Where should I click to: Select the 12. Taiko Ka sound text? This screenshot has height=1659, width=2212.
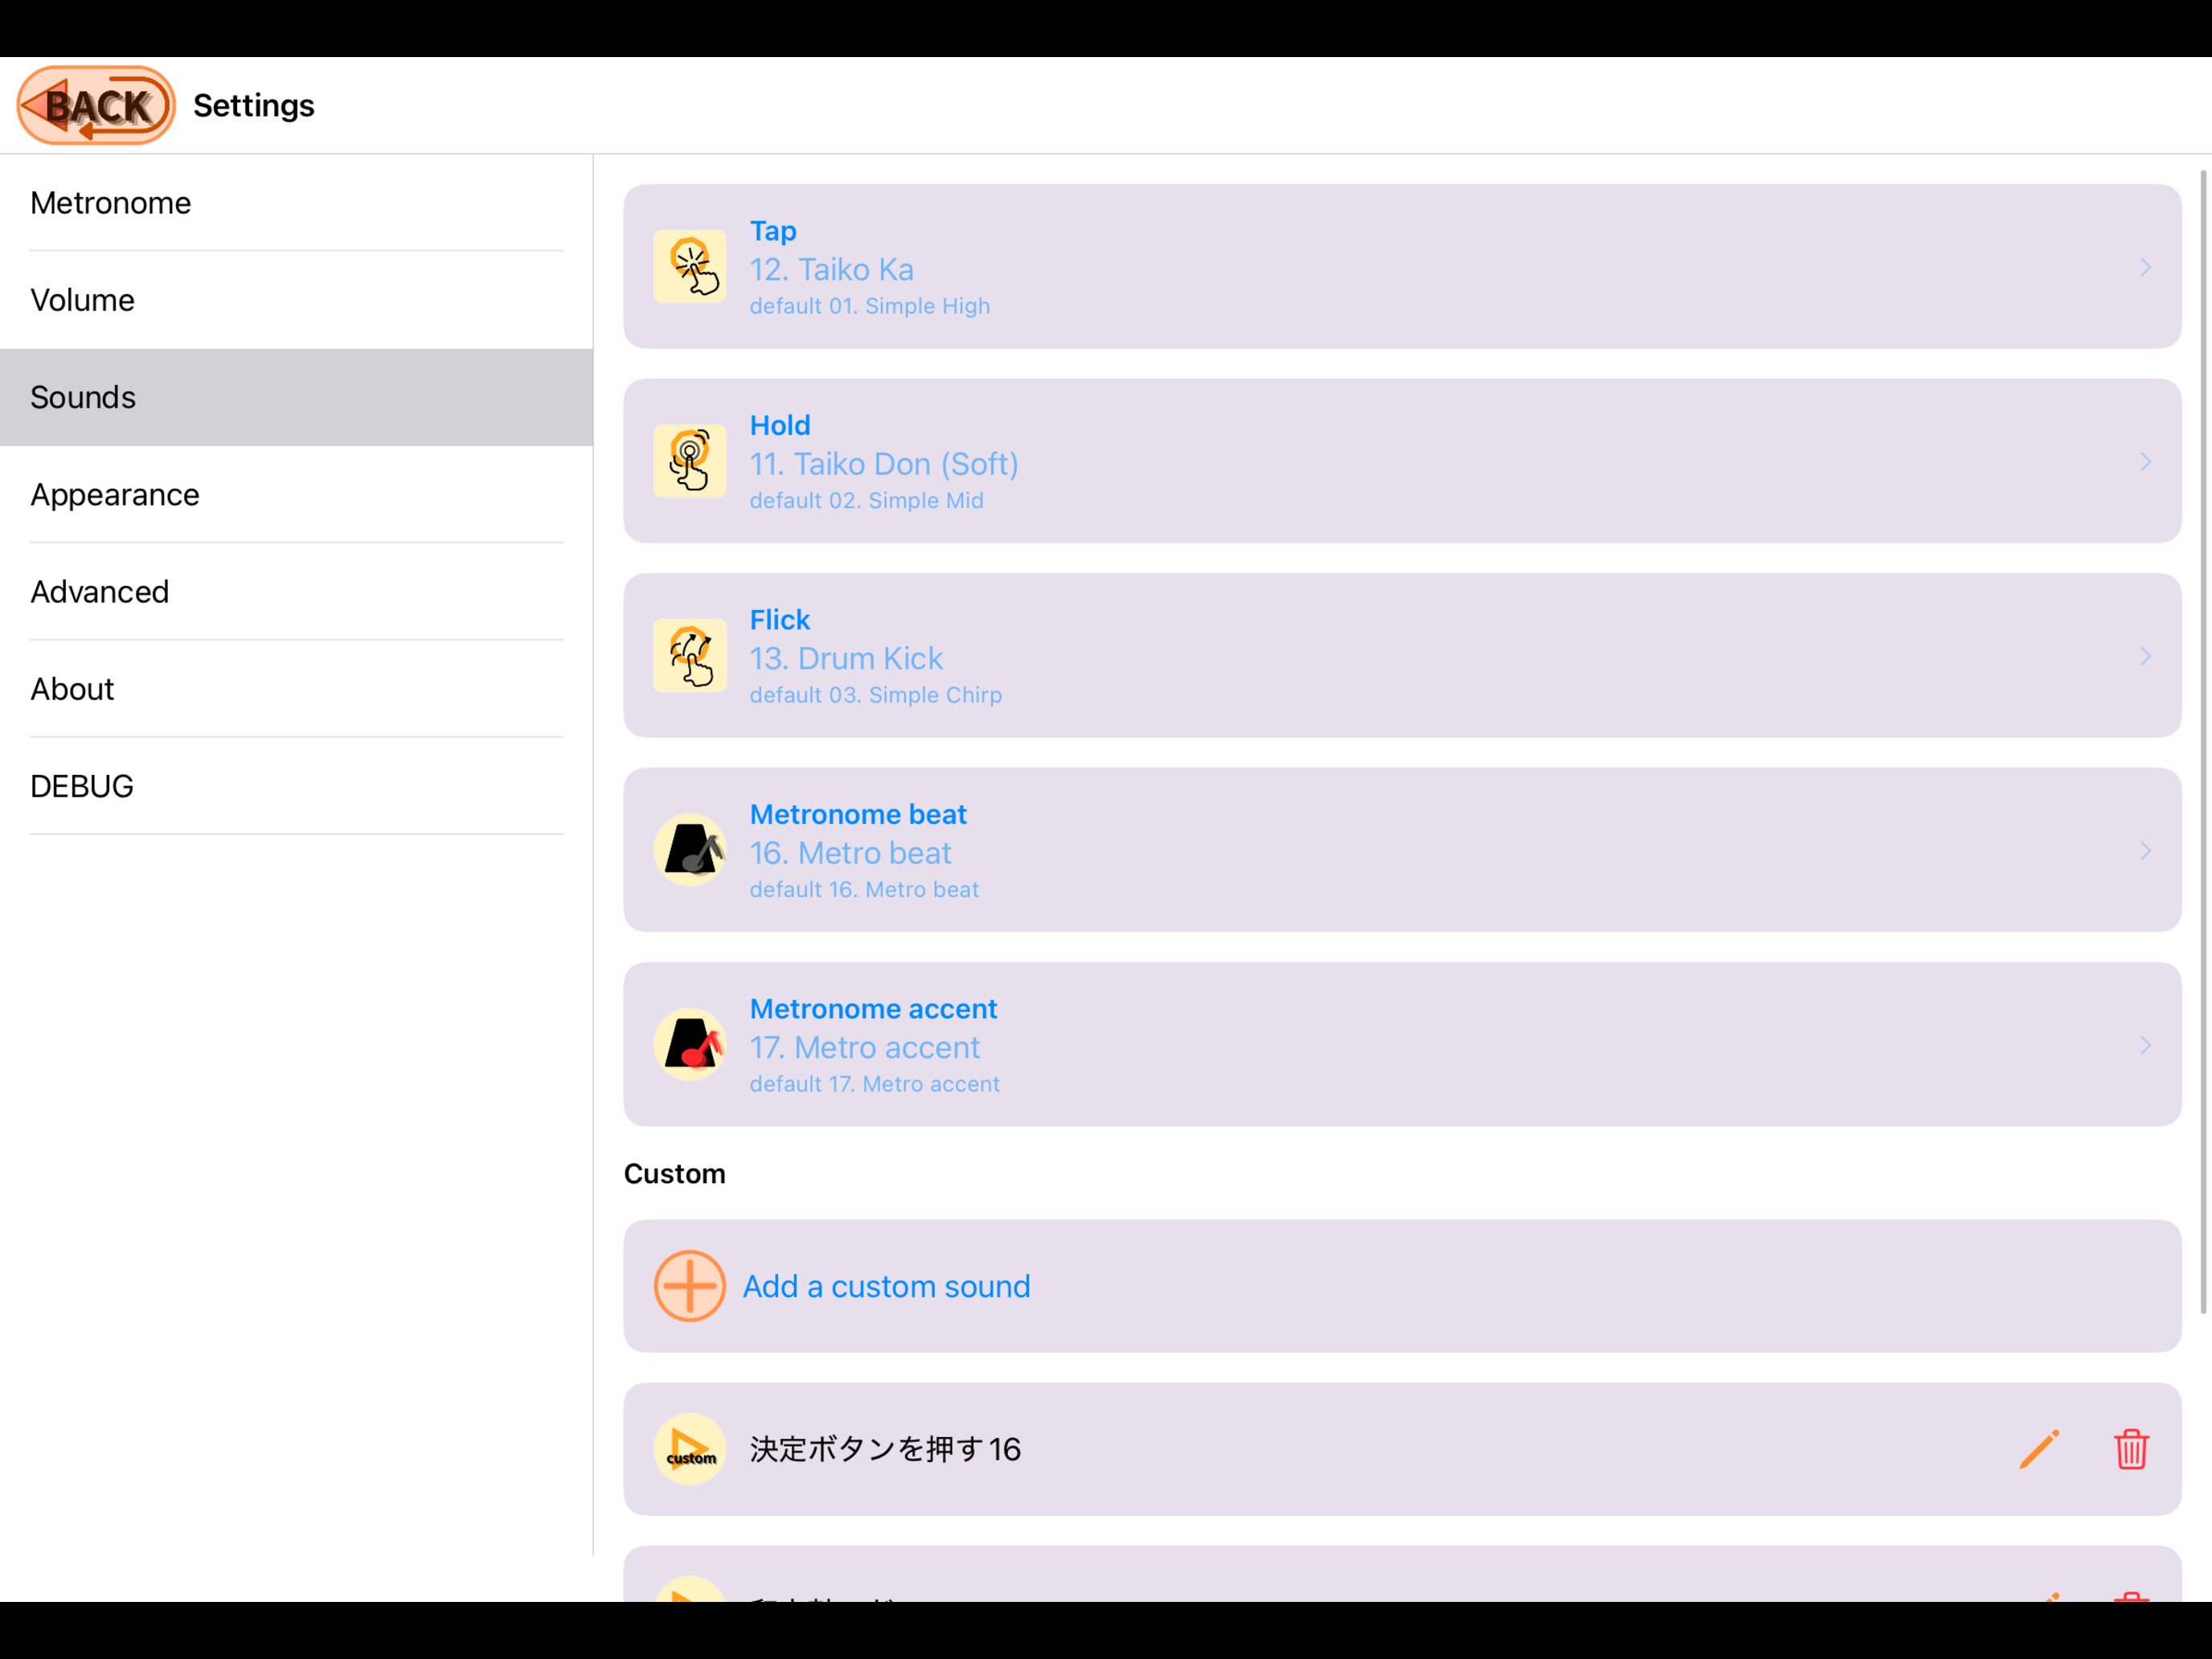tap(832, 269)
